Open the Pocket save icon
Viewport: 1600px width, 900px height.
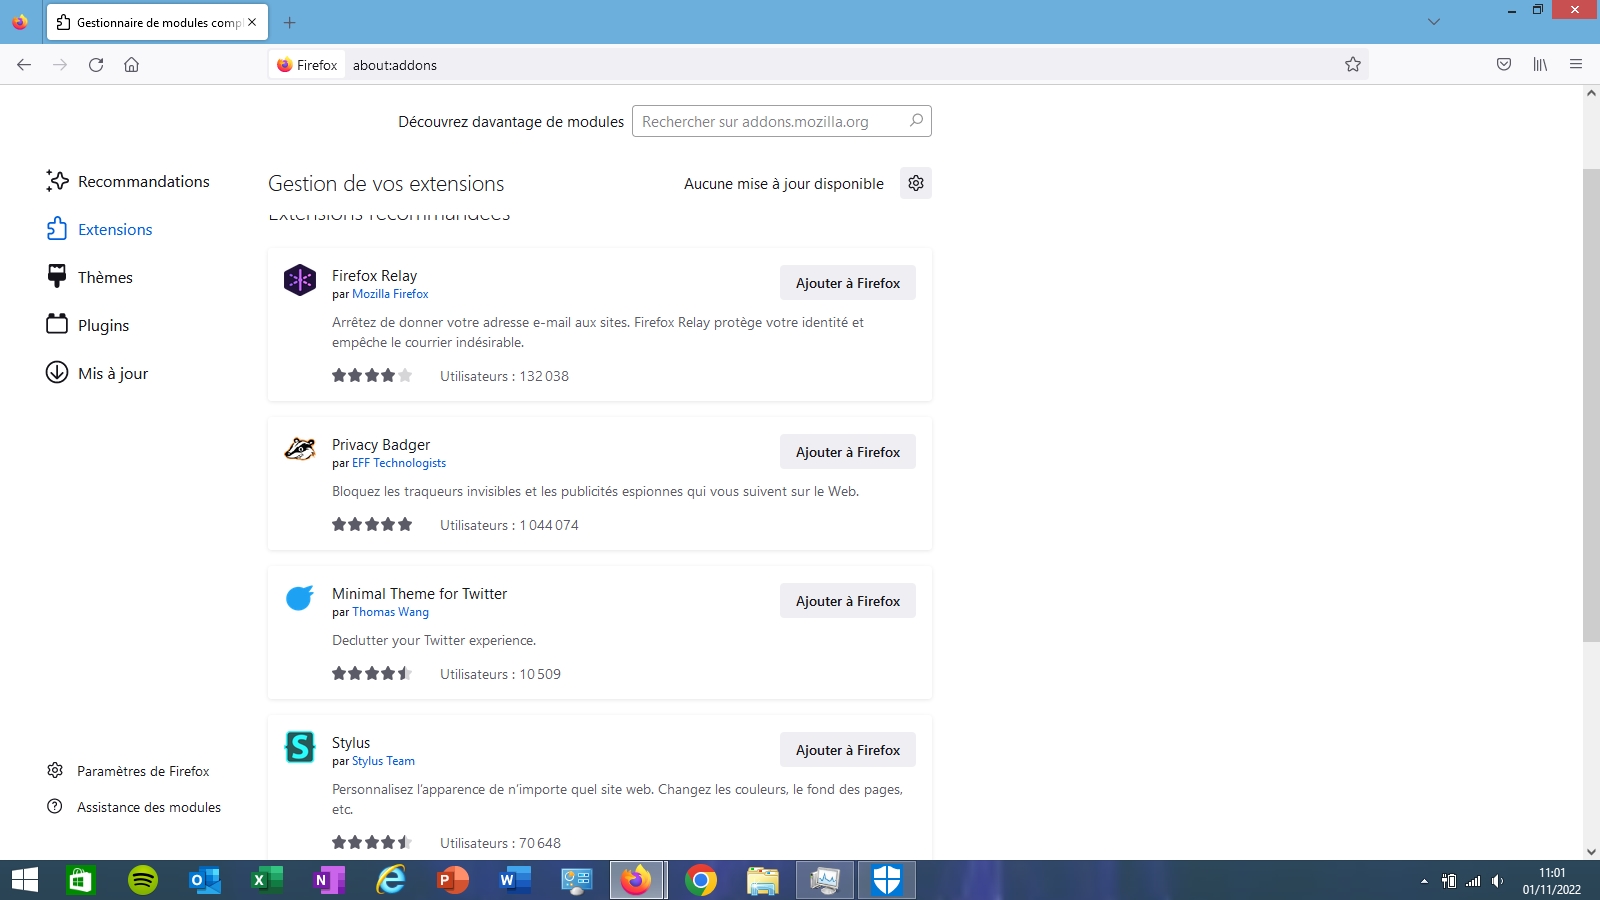coord(1504,65)
